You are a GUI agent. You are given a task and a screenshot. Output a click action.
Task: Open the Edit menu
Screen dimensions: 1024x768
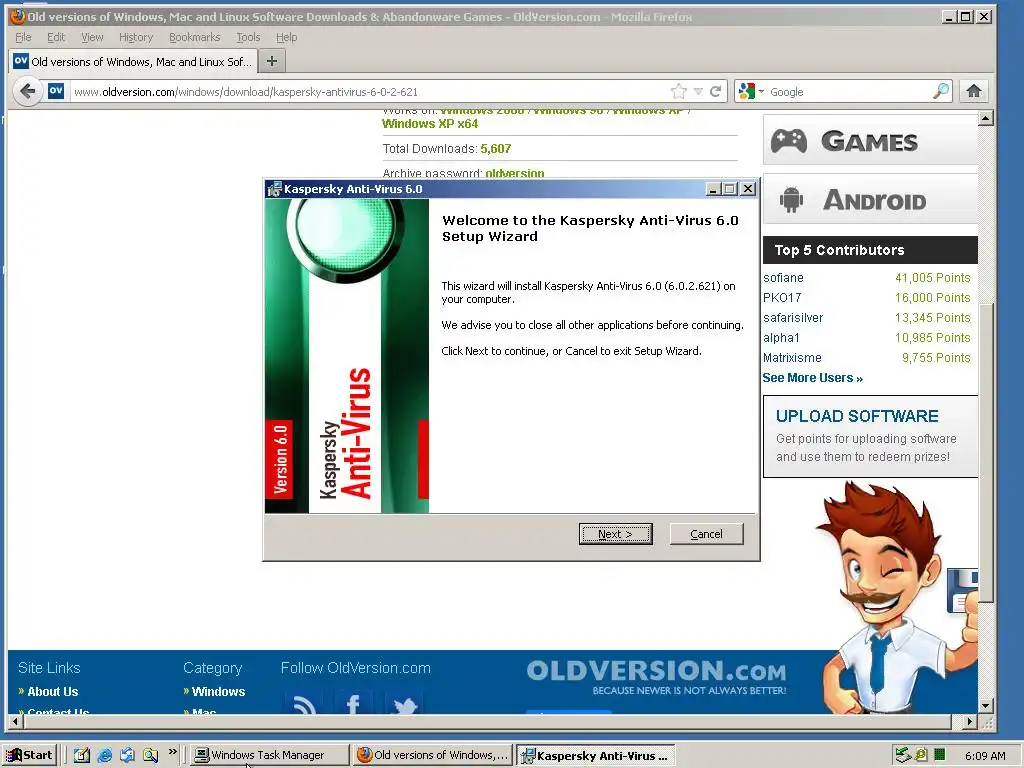coord(56,37)
